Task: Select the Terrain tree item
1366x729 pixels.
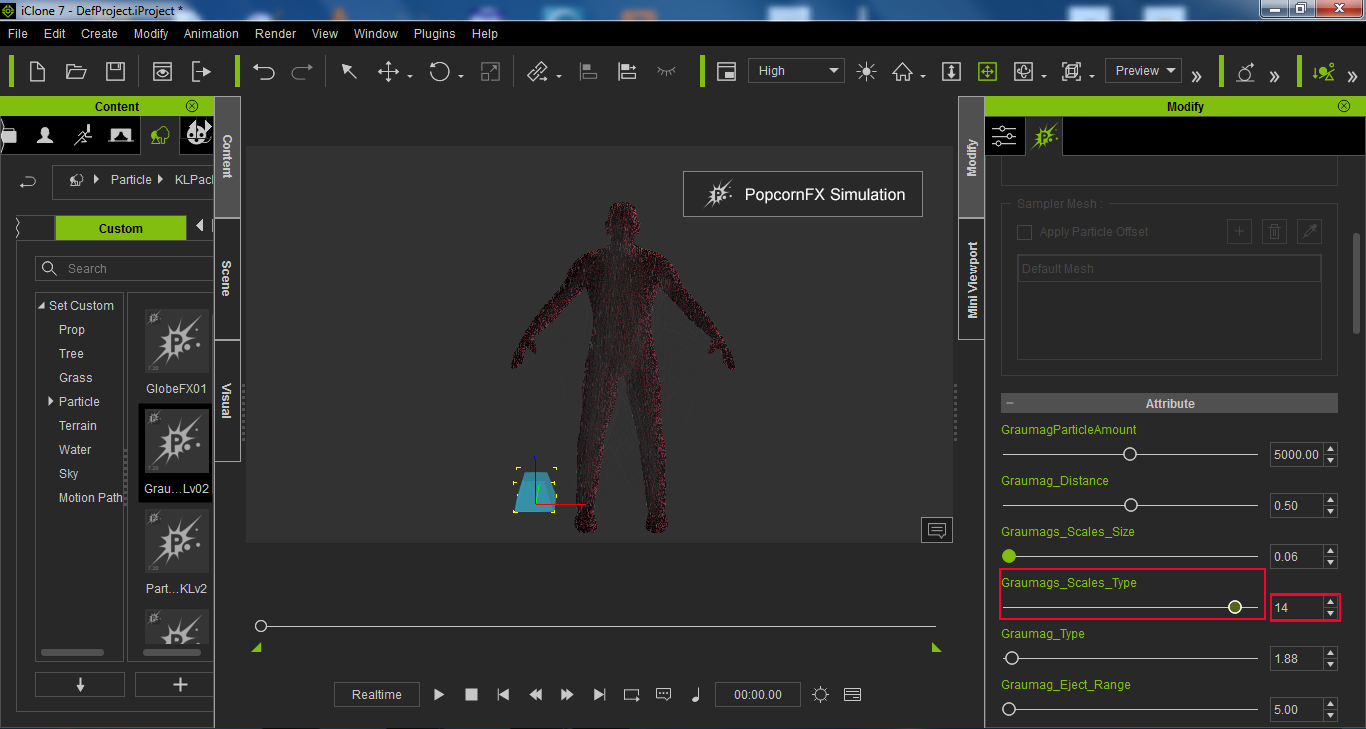Action: (78, 426)
